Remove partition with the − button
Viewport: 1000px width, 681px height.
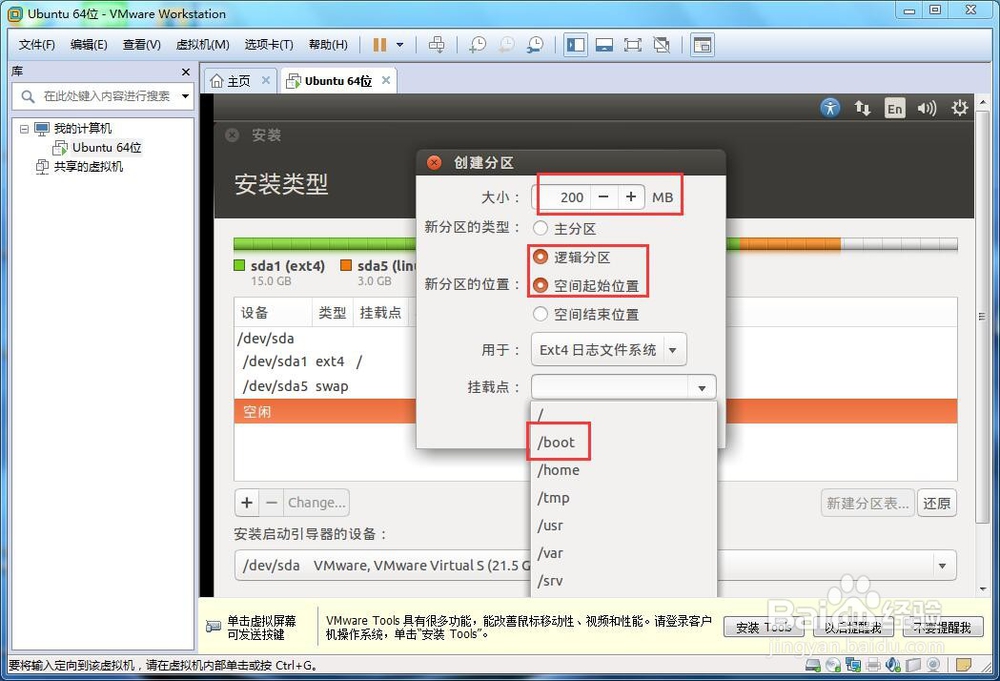click(272, 502)
